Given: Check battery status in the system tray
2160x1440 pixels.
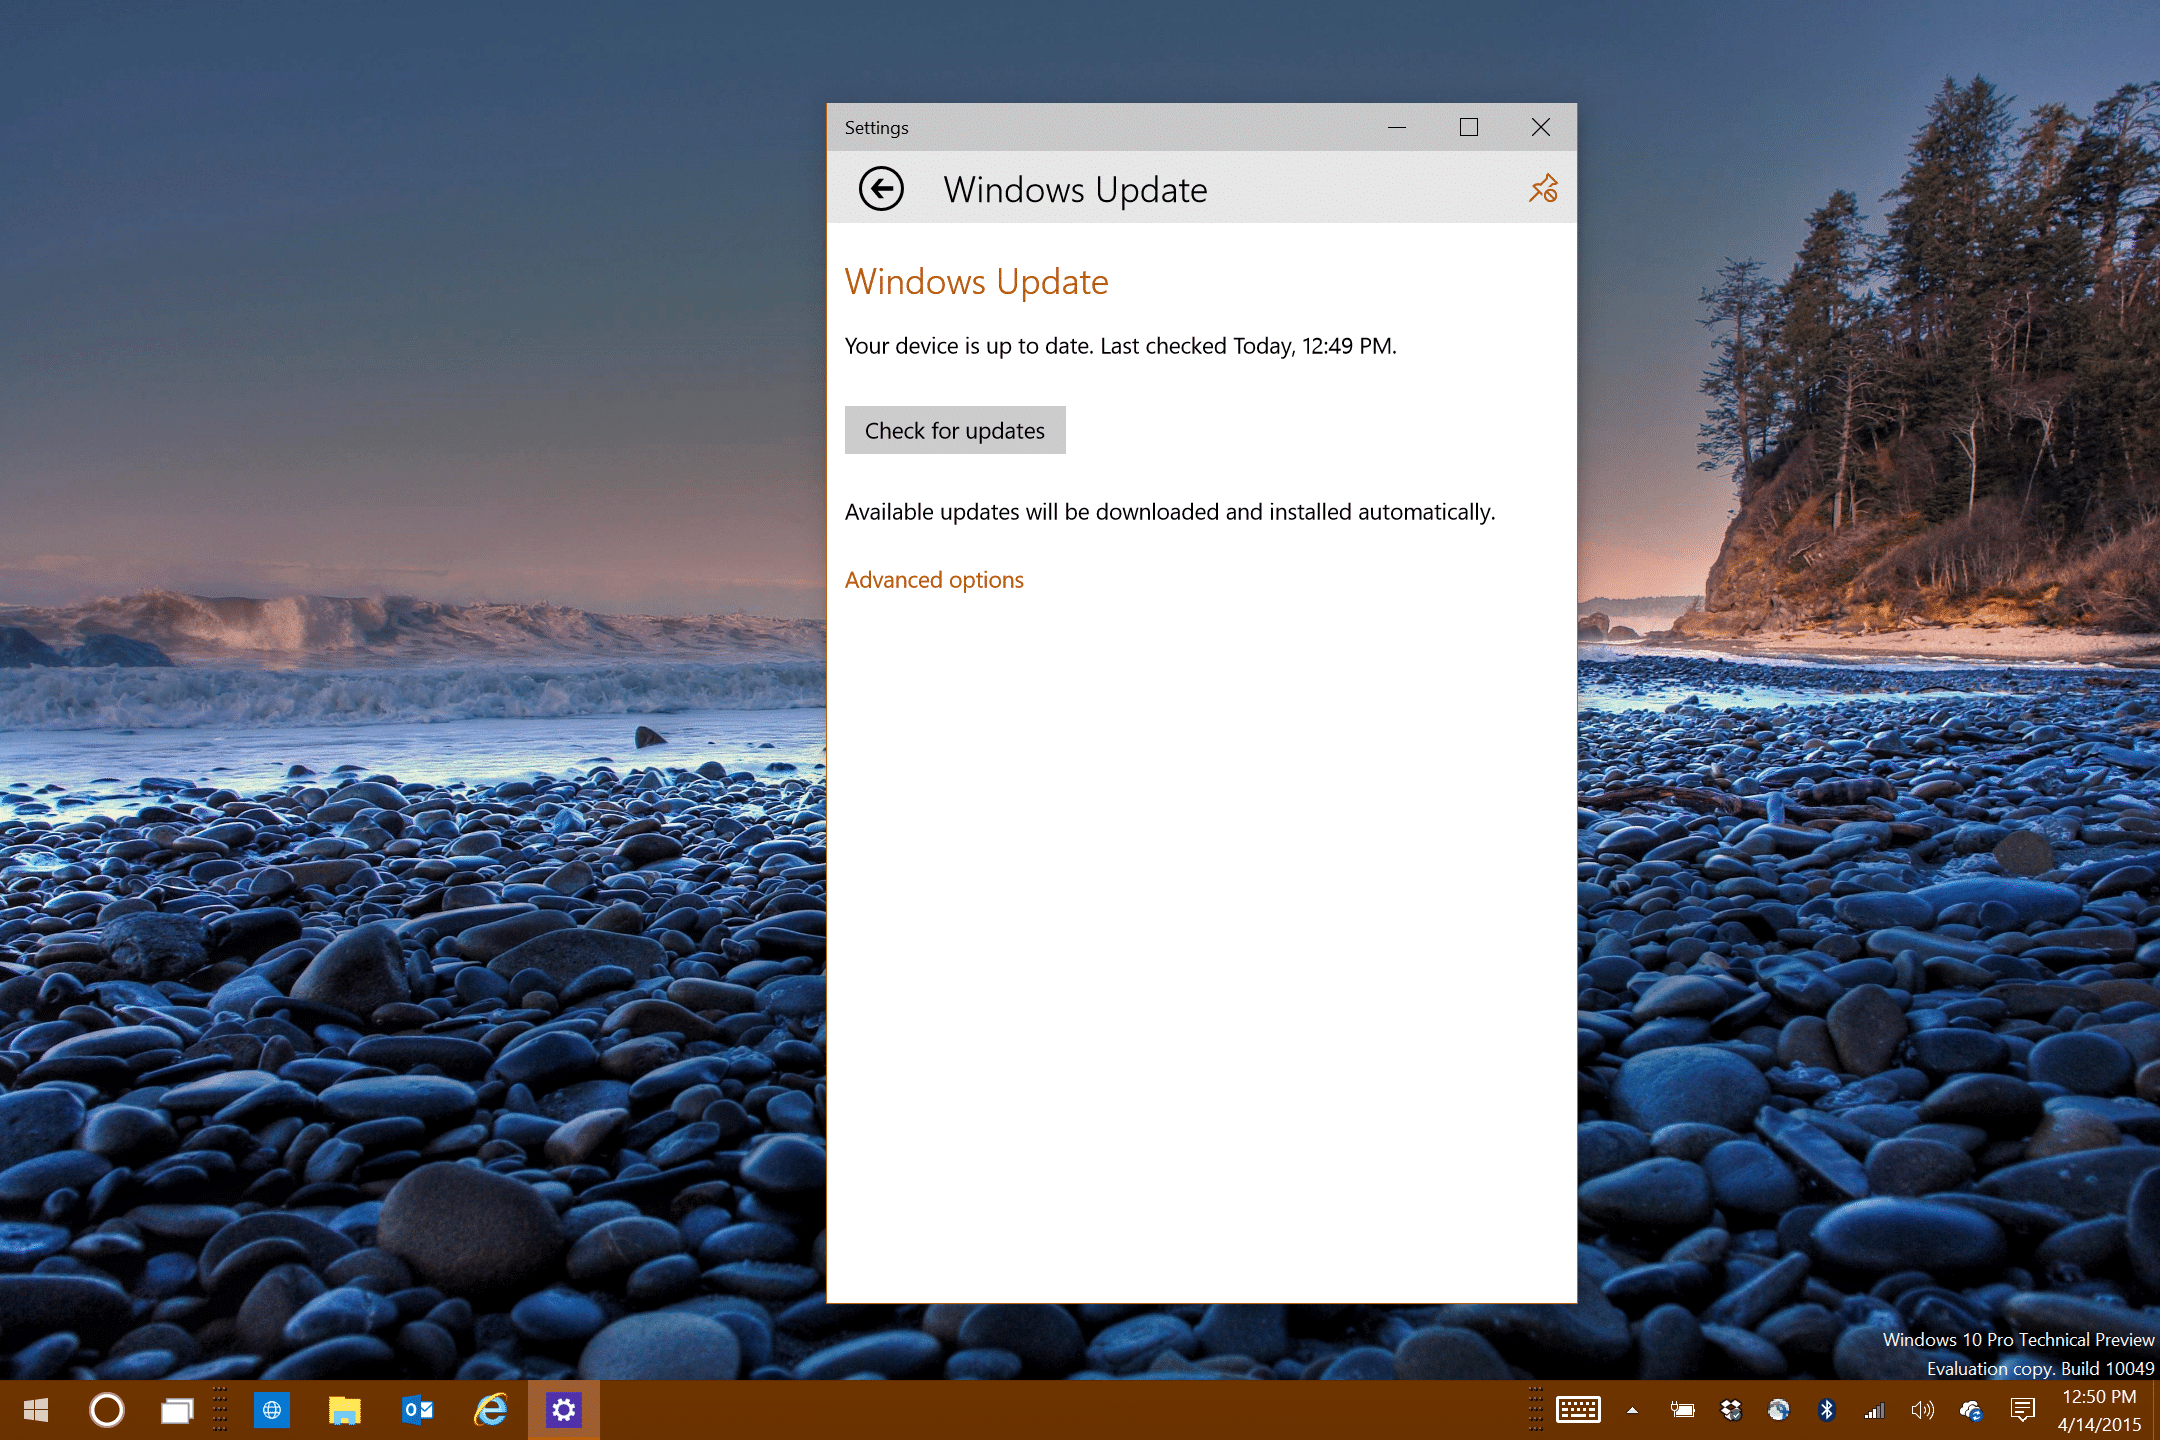Looking at the screenshot, I should [1683, 1410].
